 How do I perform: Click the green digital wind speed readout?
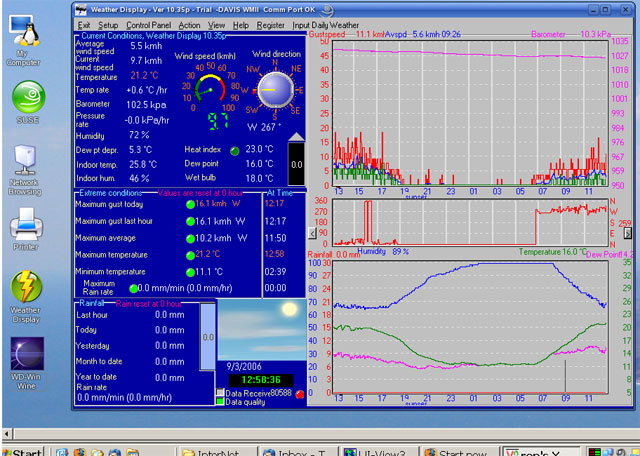coord(218,121)
